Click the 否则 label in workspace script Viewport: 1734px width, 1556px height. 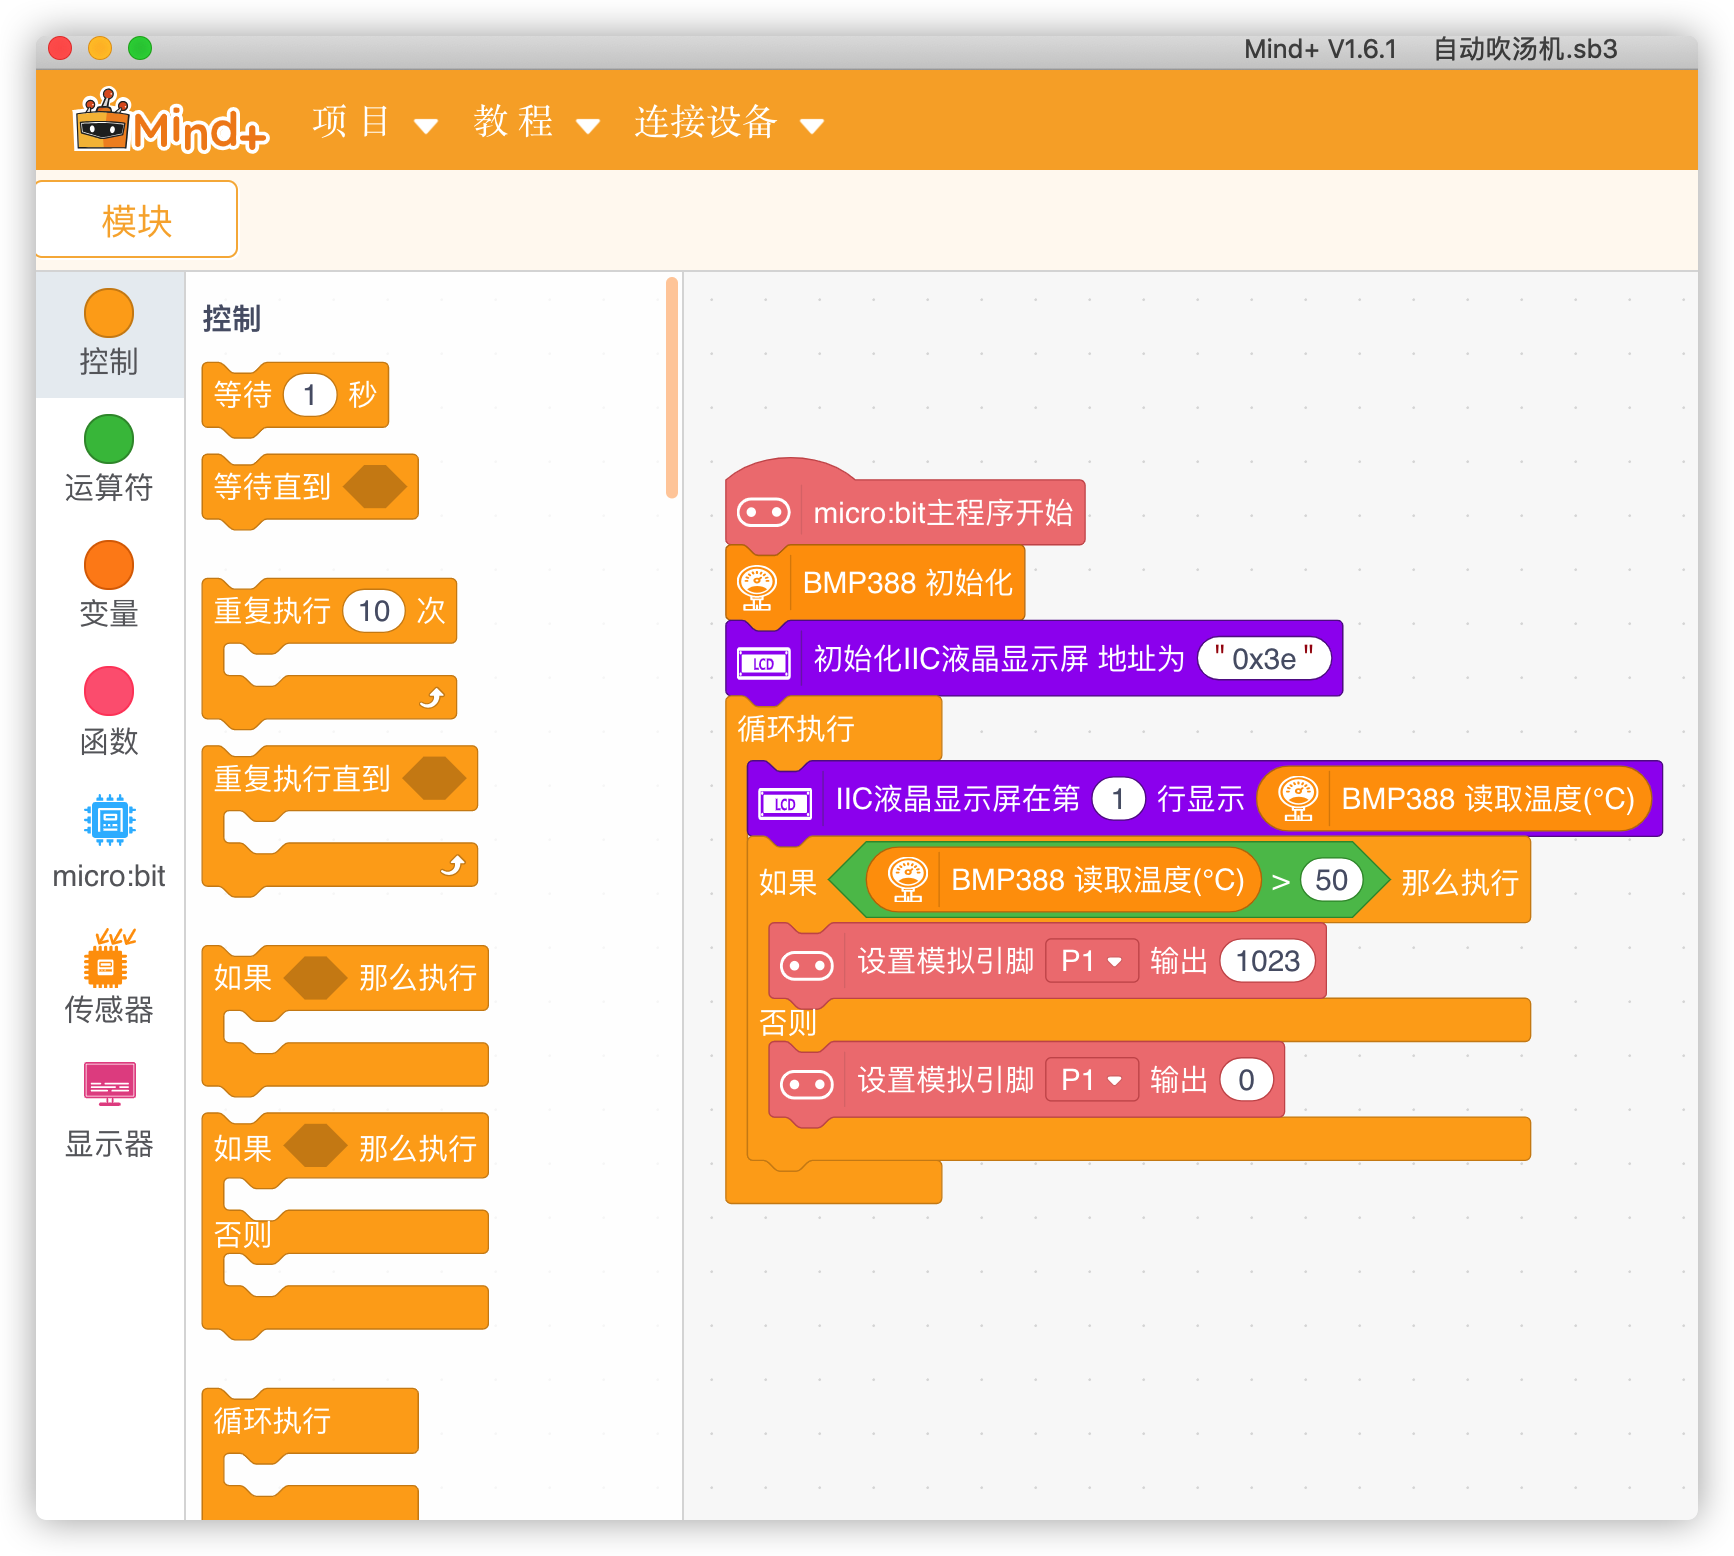pyautogui.click(x=788, y=1022)
